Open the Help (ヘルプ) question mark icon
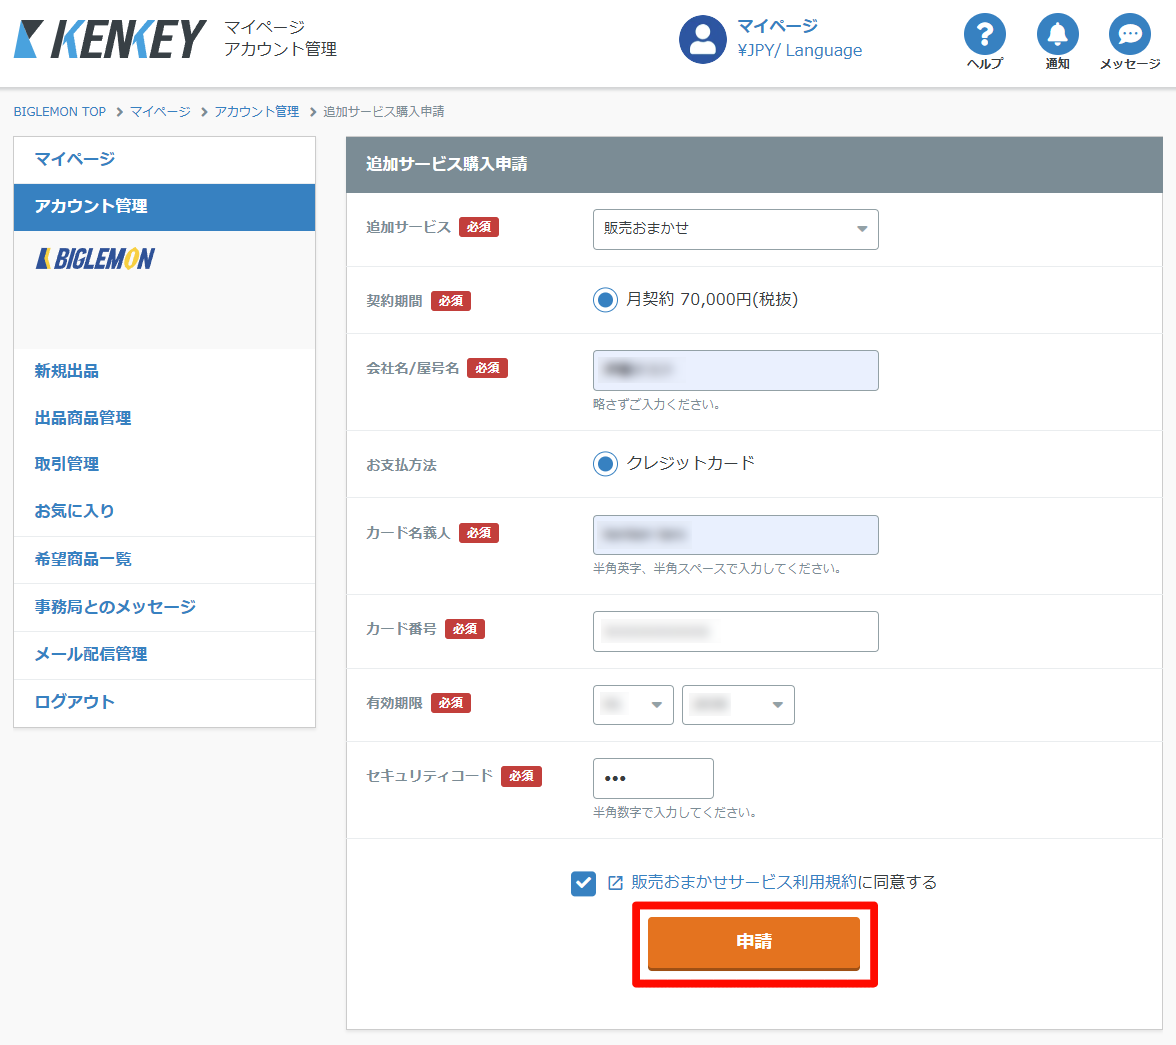 [x=984, y=34]
